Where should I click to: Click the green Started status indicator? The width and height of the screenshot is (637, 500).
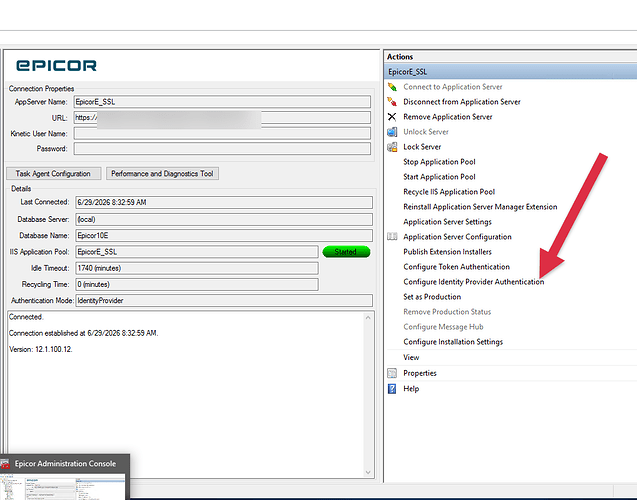346,252
